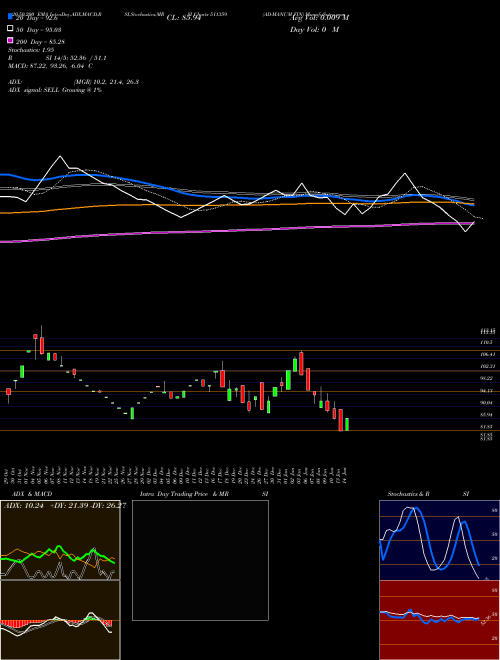Click the MACD values line
The image size is (500, 660).
click(x=51, y=66)
